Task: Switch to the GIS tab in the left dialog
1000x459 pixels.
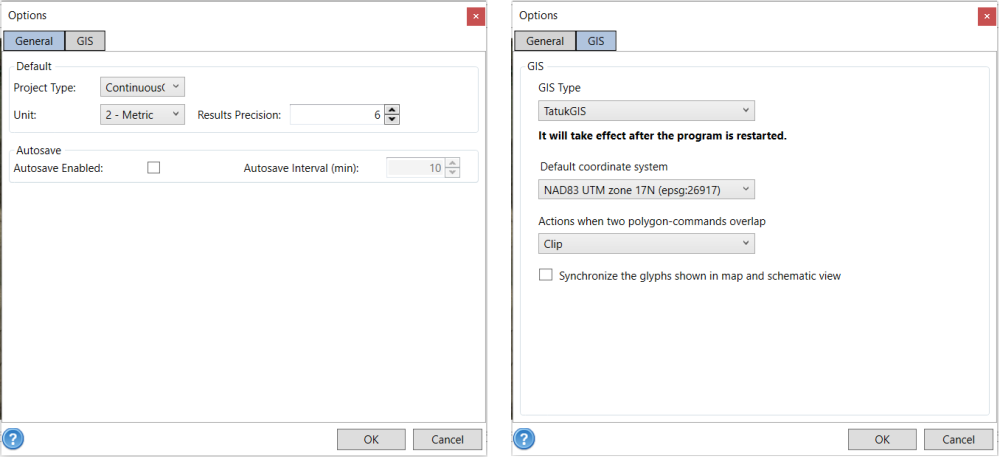Action: click(85, 41)
